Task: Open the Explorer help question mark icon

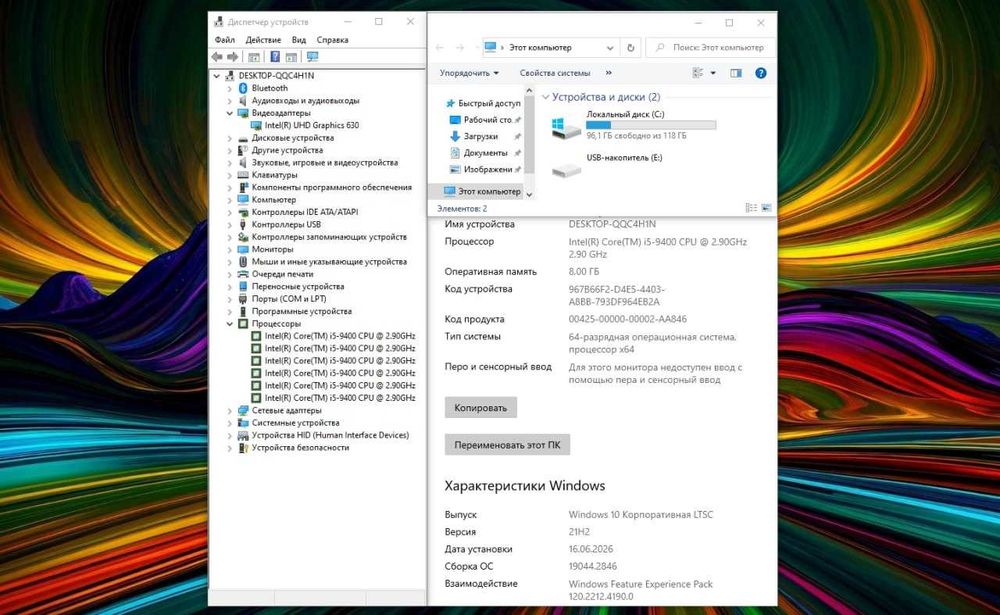Action: (x=760, y=73)
